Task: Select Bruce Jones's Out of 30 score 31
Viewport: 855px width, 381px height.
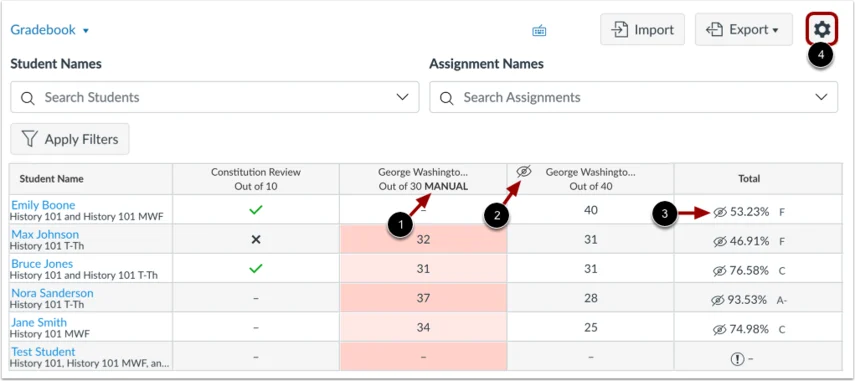Action: click(x=423, y=268)
